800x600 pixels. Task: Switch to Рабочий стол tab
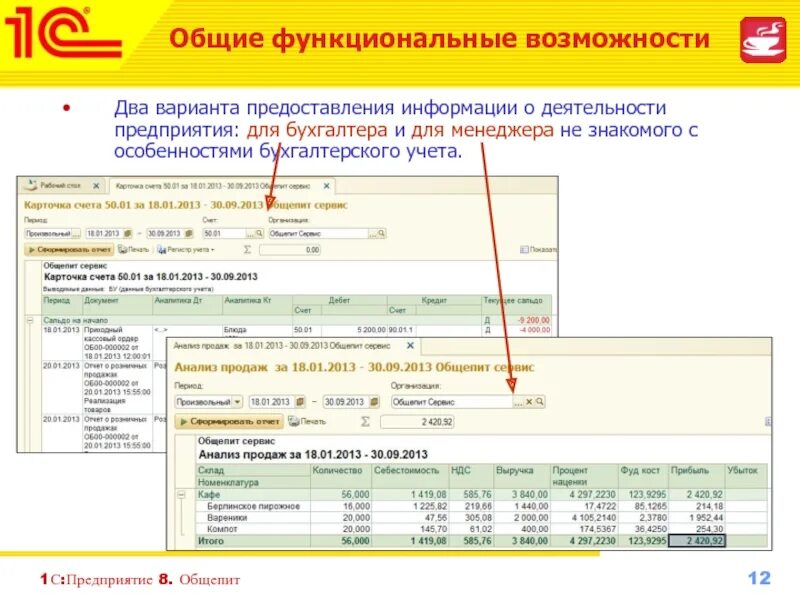point(60,185)
